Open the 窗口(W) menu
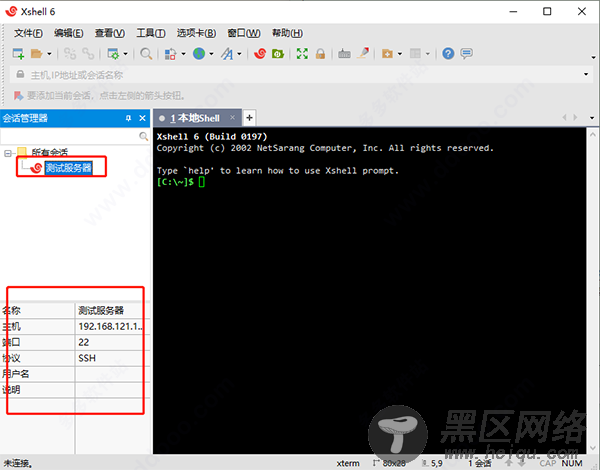This screenshot has height=470, width=600. point(244,33)
